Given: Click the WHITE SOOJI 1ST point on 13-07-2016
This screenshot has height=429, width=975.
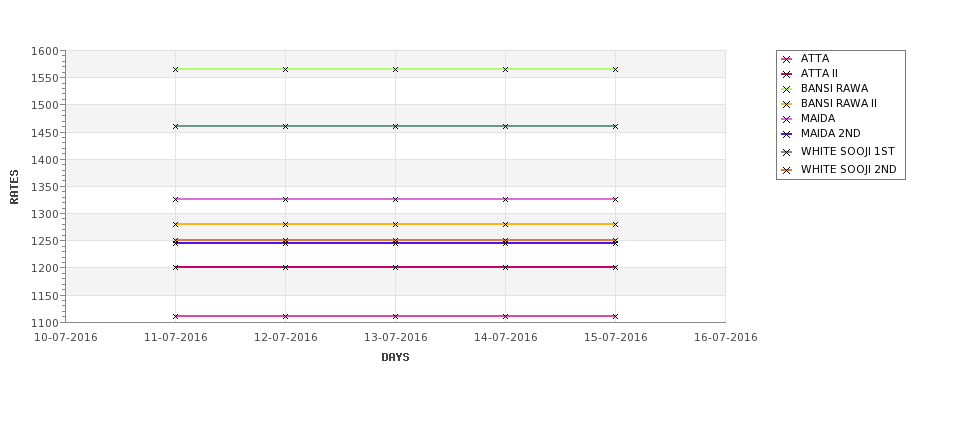Looking at the screenshot, I should click(x=395, y=126).
